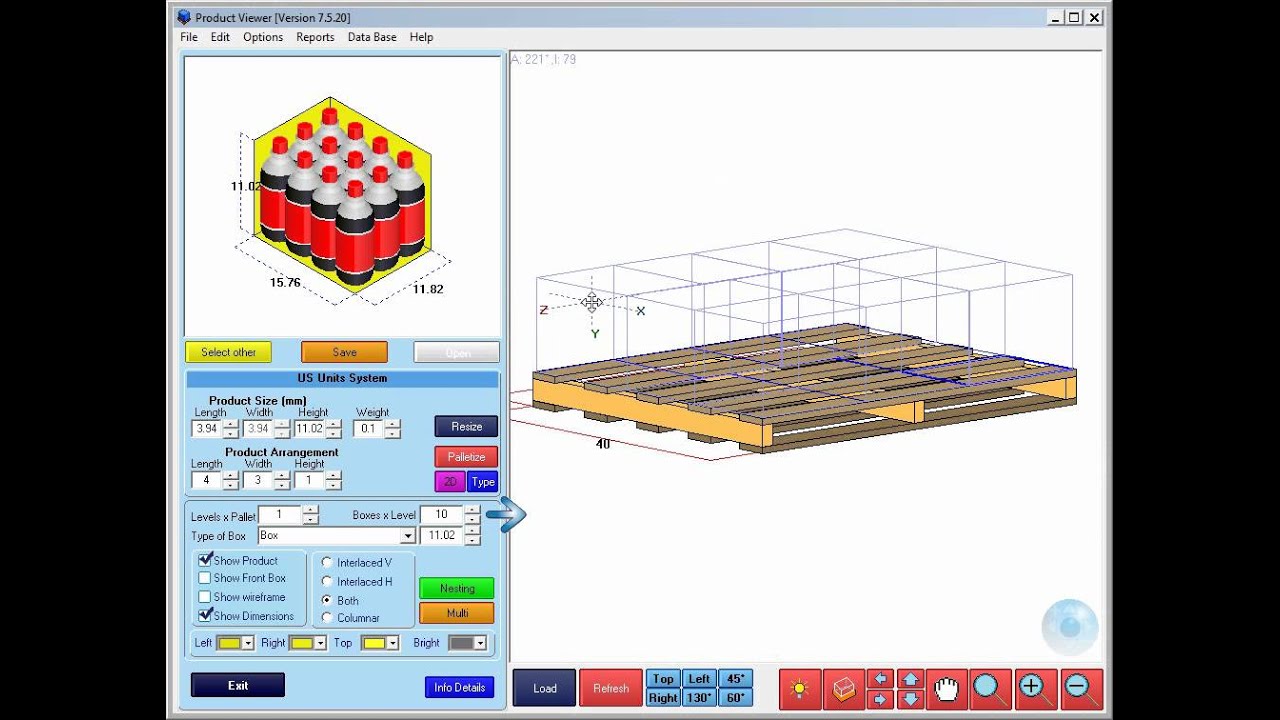Click the Boxes x Level input field
This screenshot has height=720, width=1280.
point(441,515)
